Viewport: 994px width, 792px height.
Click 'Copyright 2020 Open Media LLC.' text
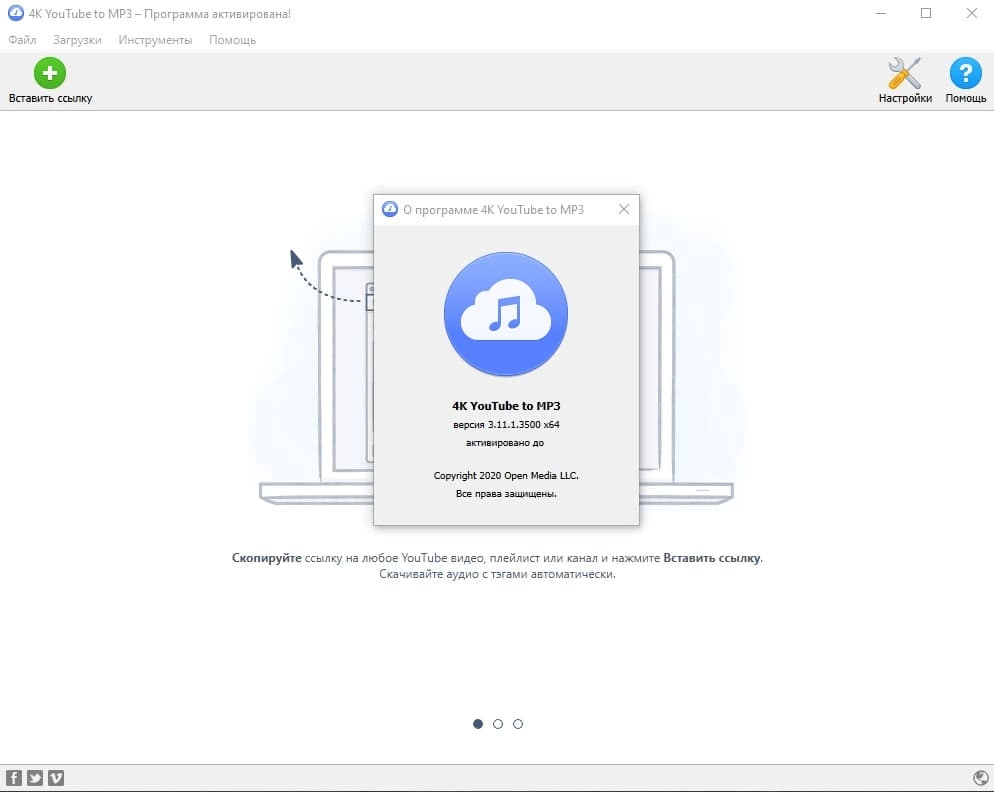pos(506,476)
